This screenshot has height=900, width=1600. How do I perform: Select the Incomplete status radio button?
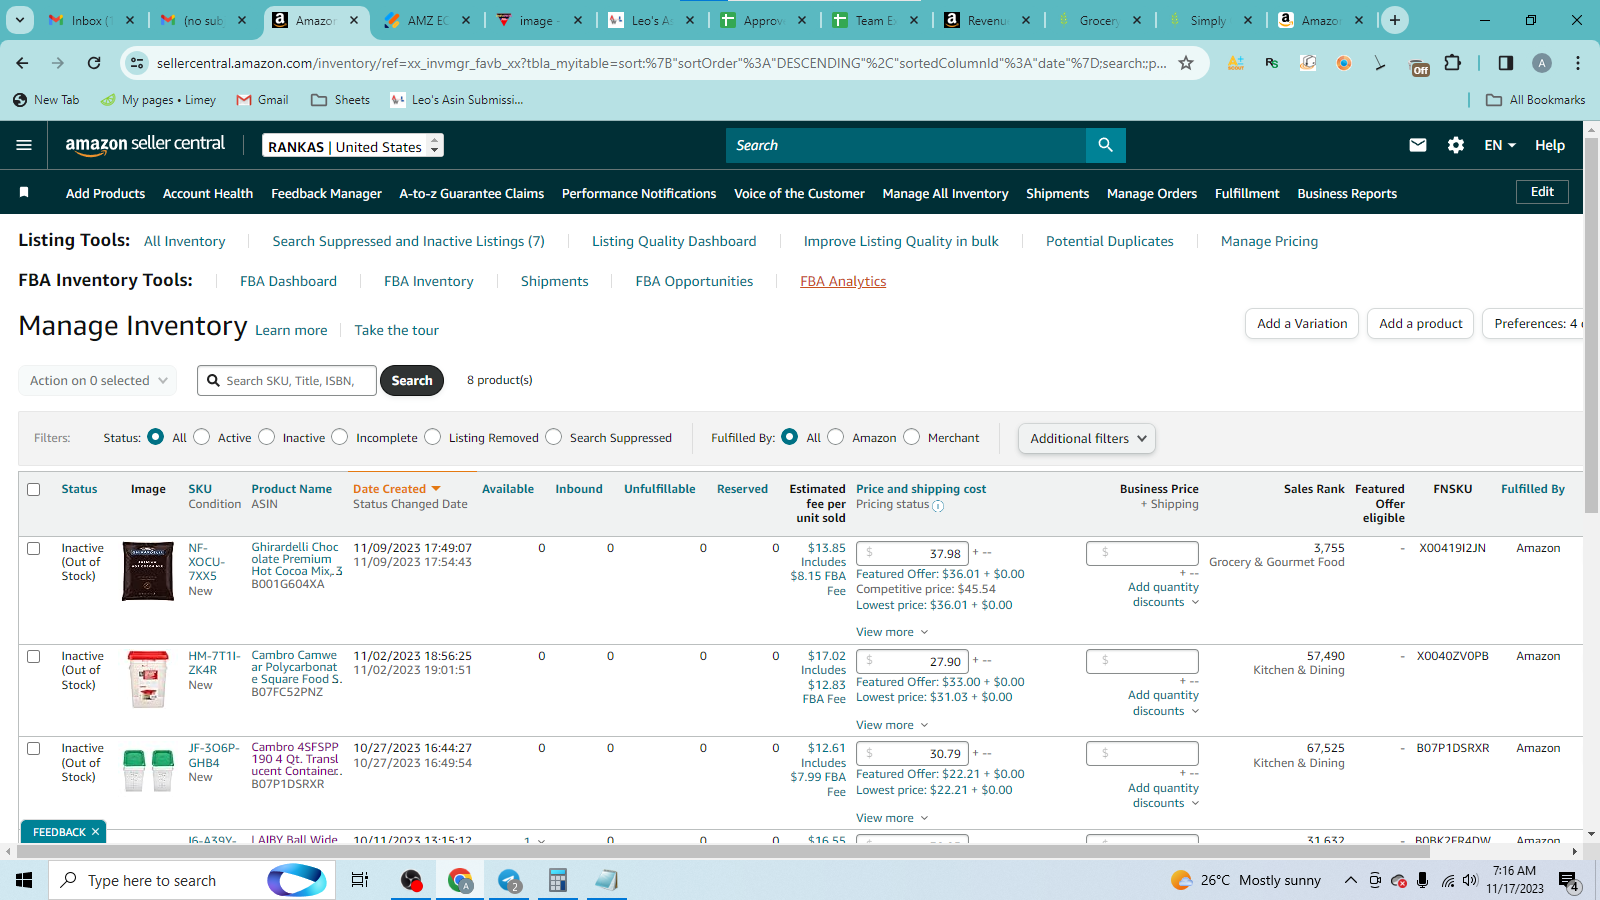pyautogui.click(x=340, y=437)
